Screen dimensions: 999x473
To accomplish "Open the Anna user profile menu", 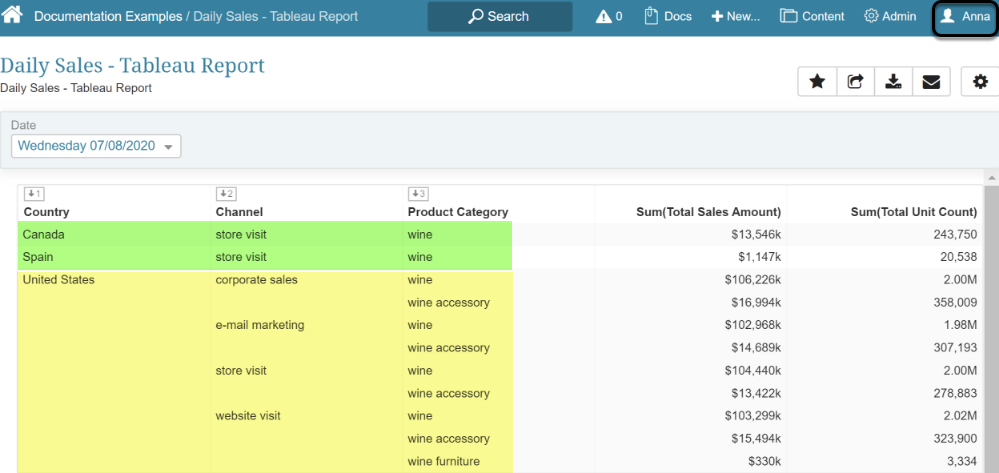I will [x=965, y=17].
